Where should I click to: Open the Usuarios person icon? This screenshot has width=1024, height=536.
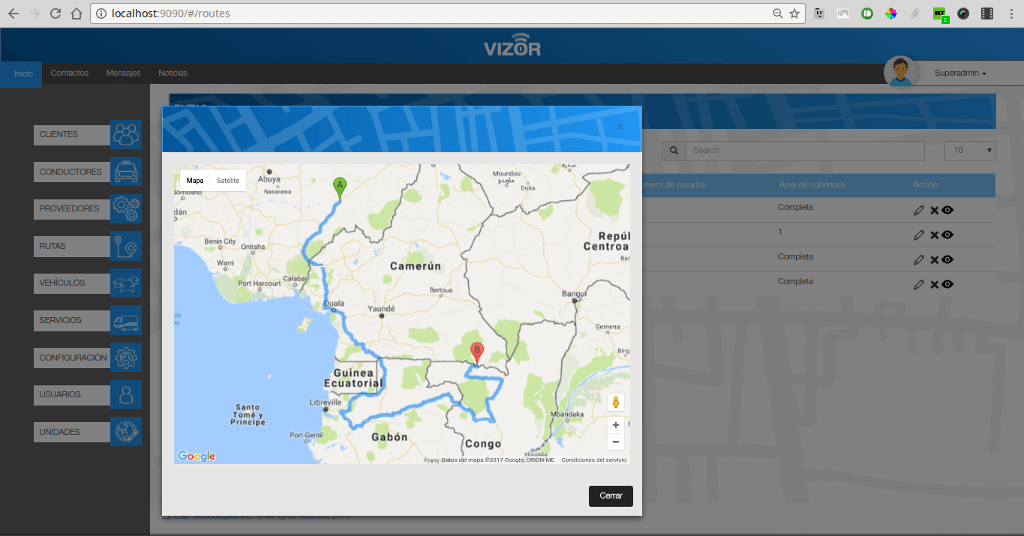coord(126,395)
